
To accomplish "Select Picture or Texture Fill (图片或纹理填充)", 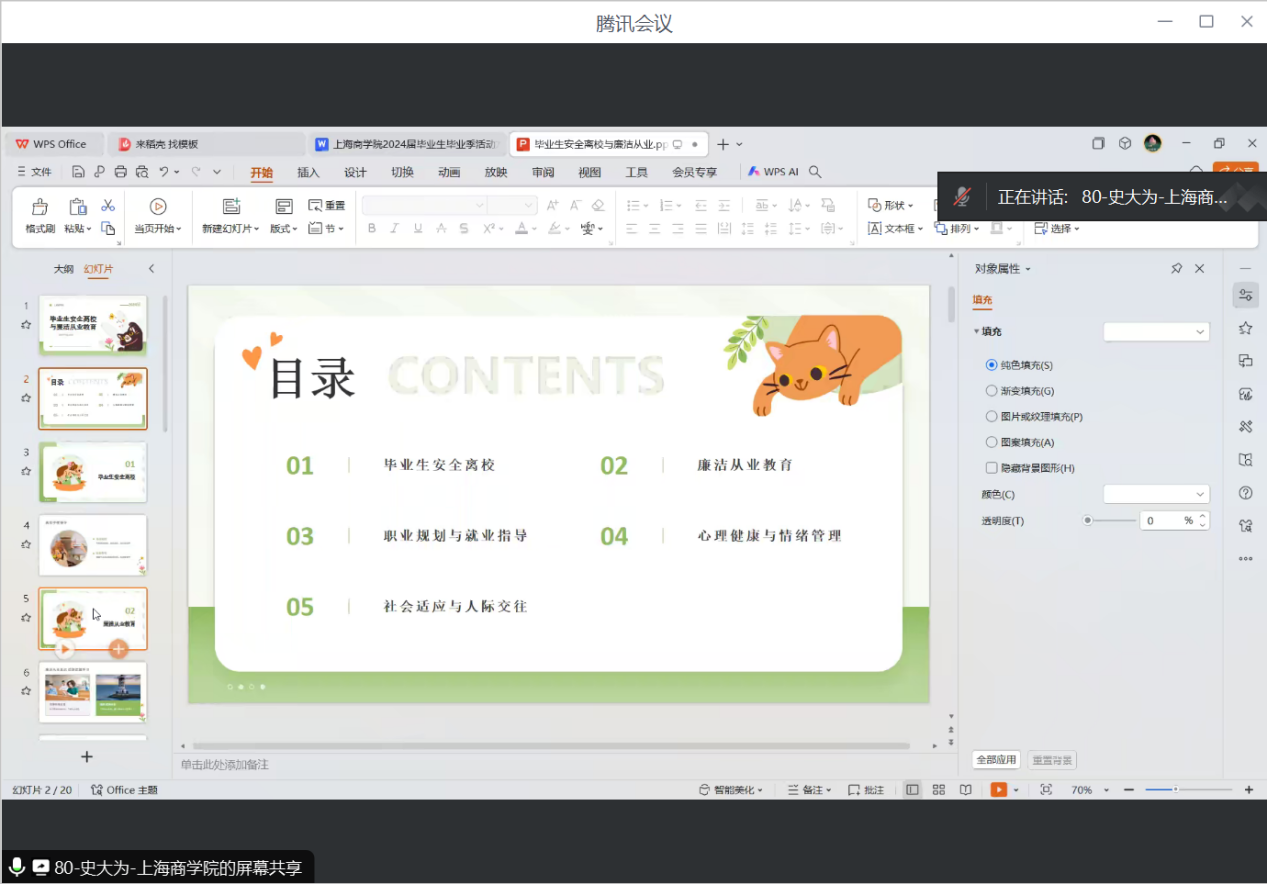I will (x=992, y=417).
